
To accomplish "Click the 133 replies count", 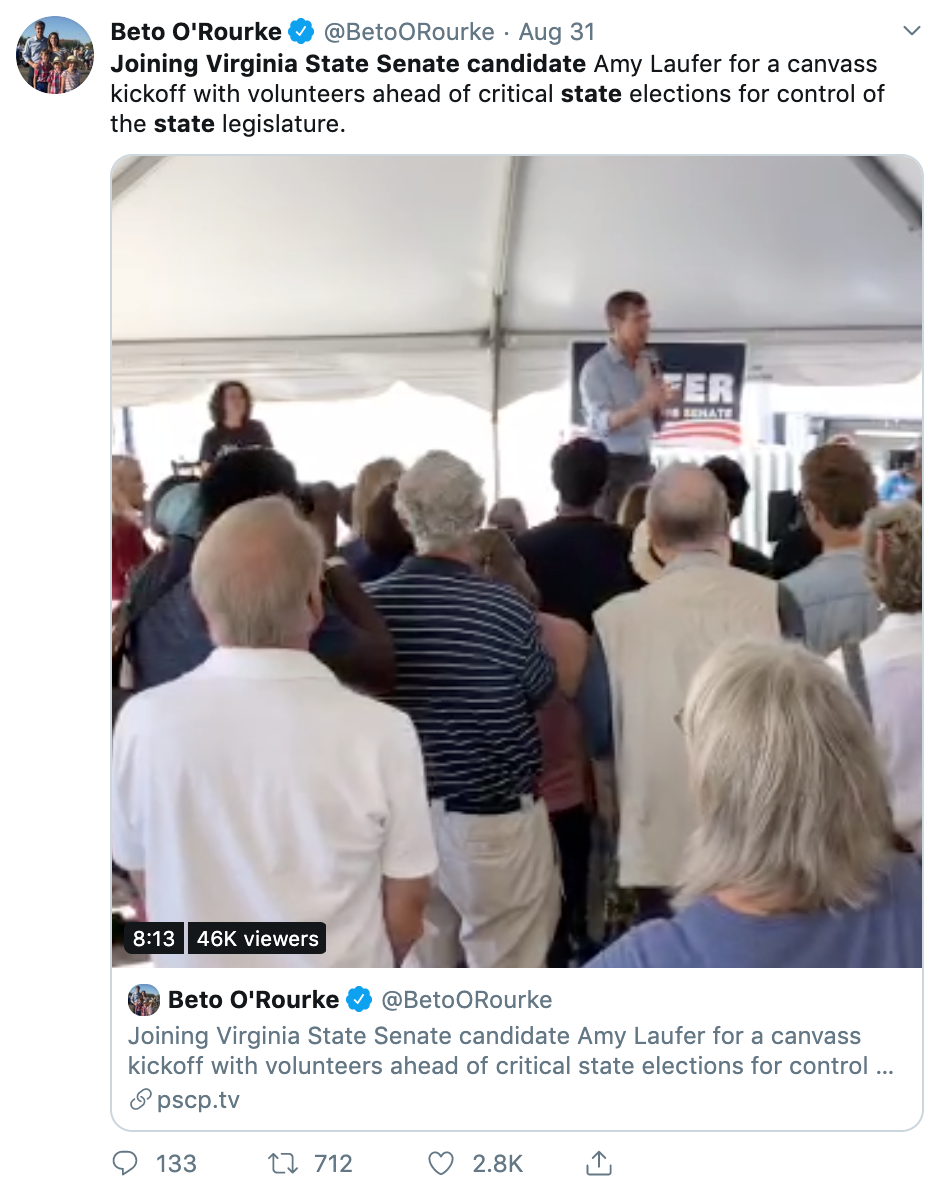I will click(176, 1163).
